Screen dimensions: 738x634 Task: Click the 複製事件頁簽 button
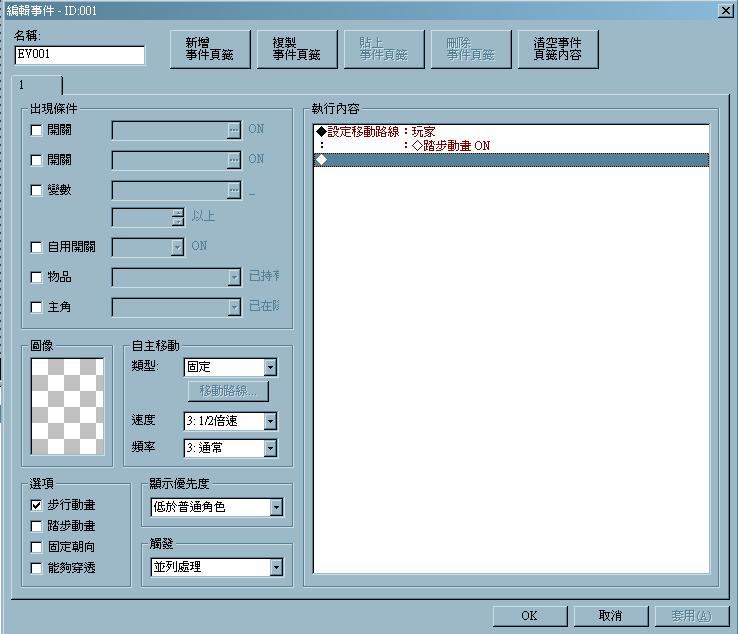point(297,49)
